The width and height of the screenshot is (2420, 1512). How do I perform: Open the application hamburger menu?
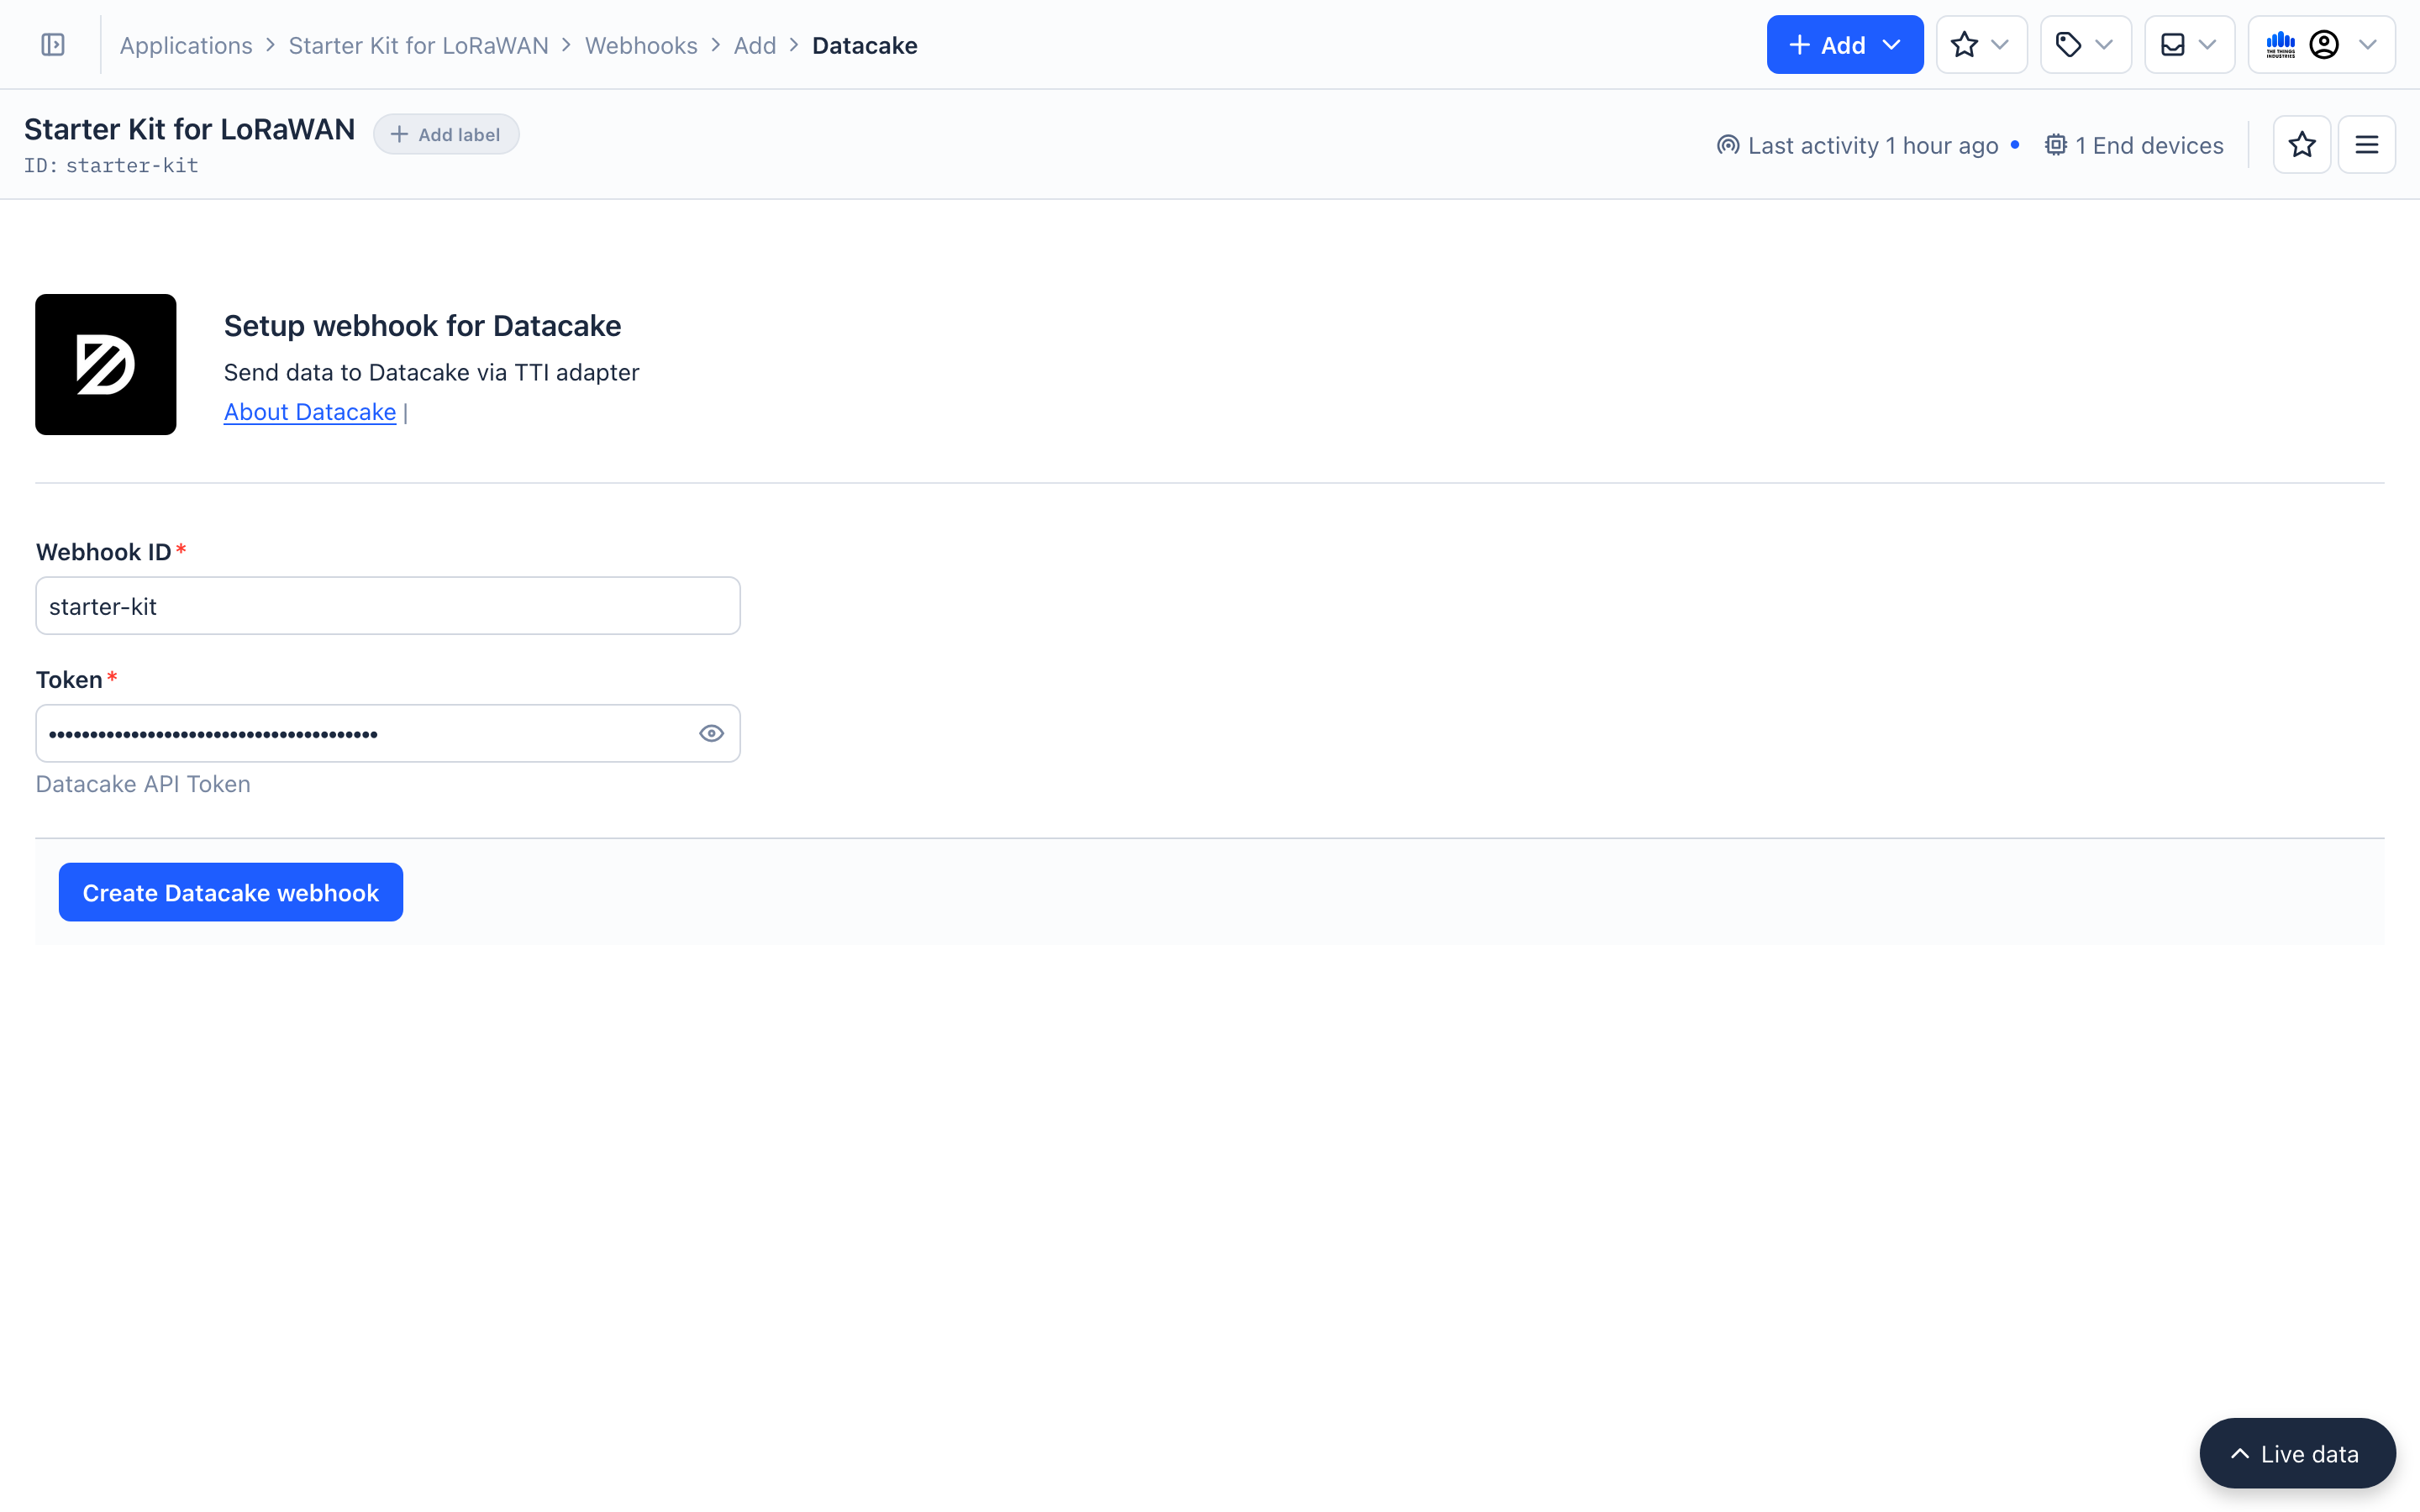(2366, 145)
